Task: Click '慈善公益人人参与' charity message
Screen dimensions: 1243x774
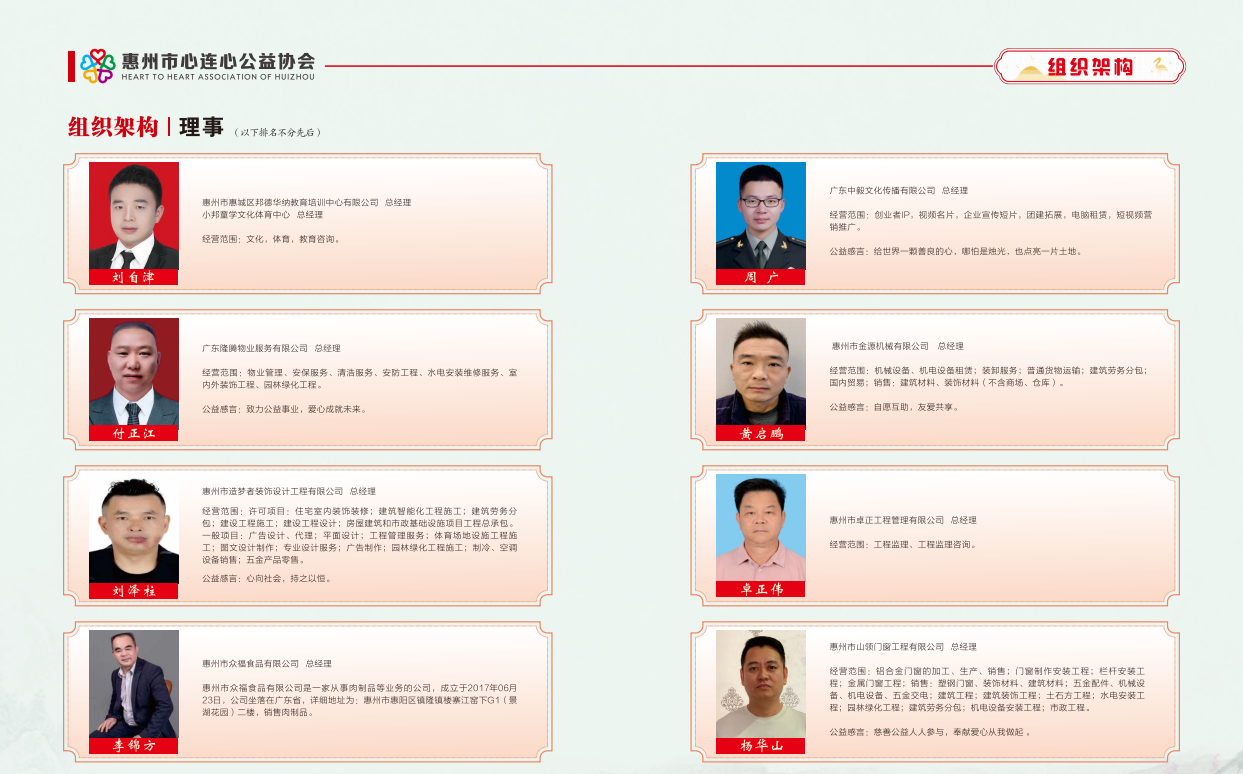Action: coord(930,732)
